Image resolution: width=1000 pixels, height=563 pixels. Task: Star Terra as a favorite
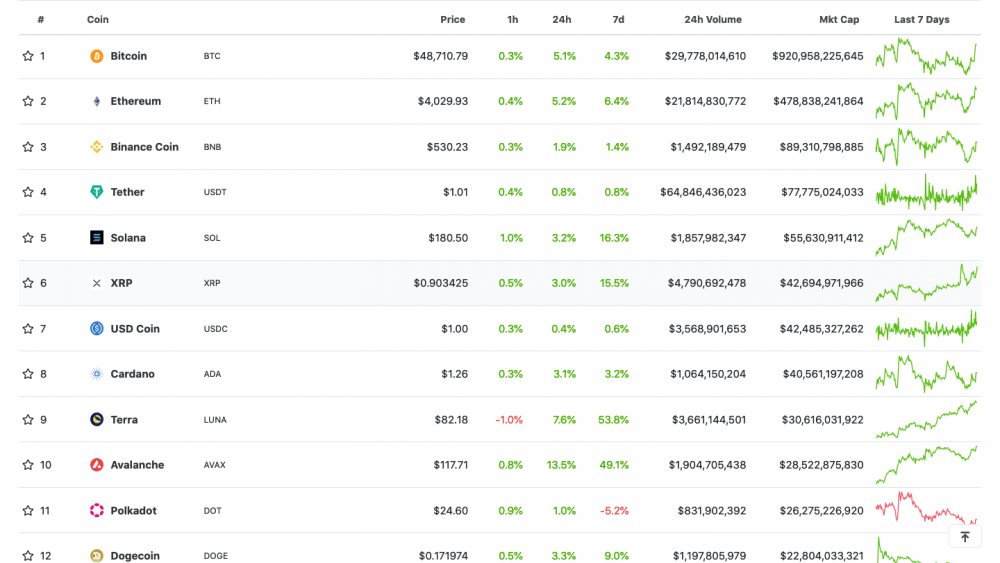point(28,420)
